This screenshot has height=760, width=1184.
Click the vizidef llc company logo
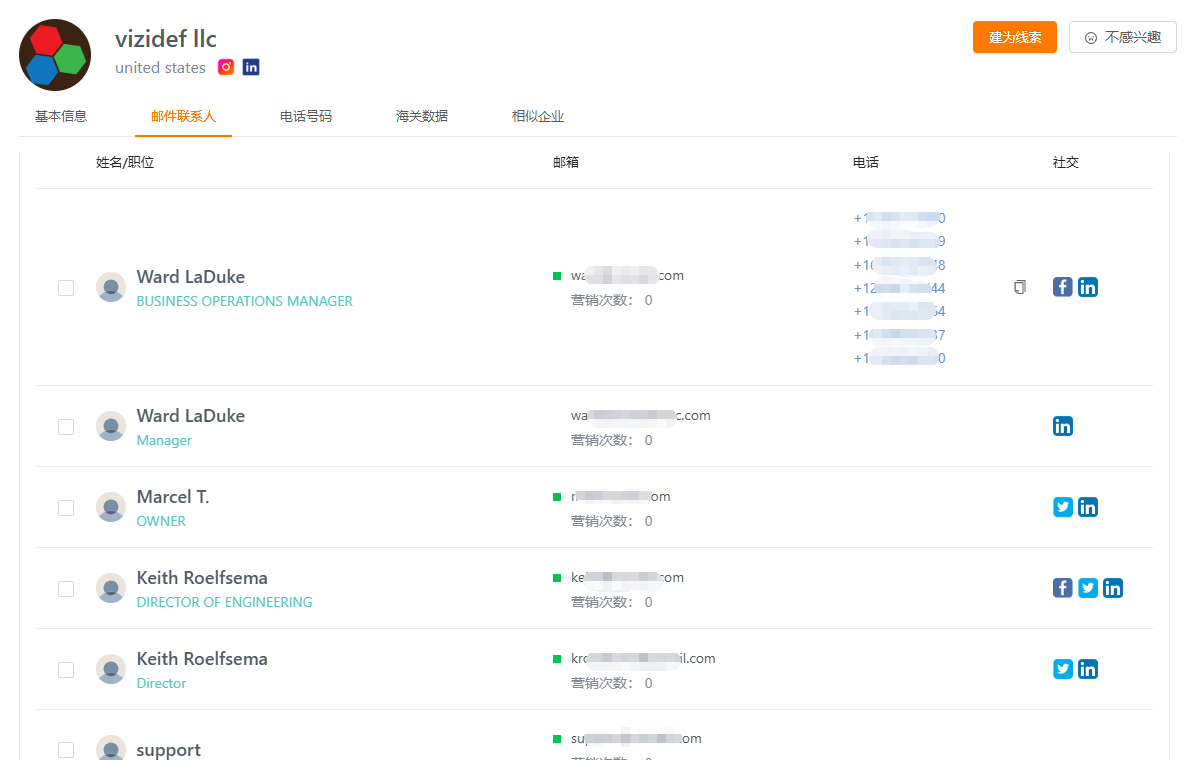[x=55, y=55]
